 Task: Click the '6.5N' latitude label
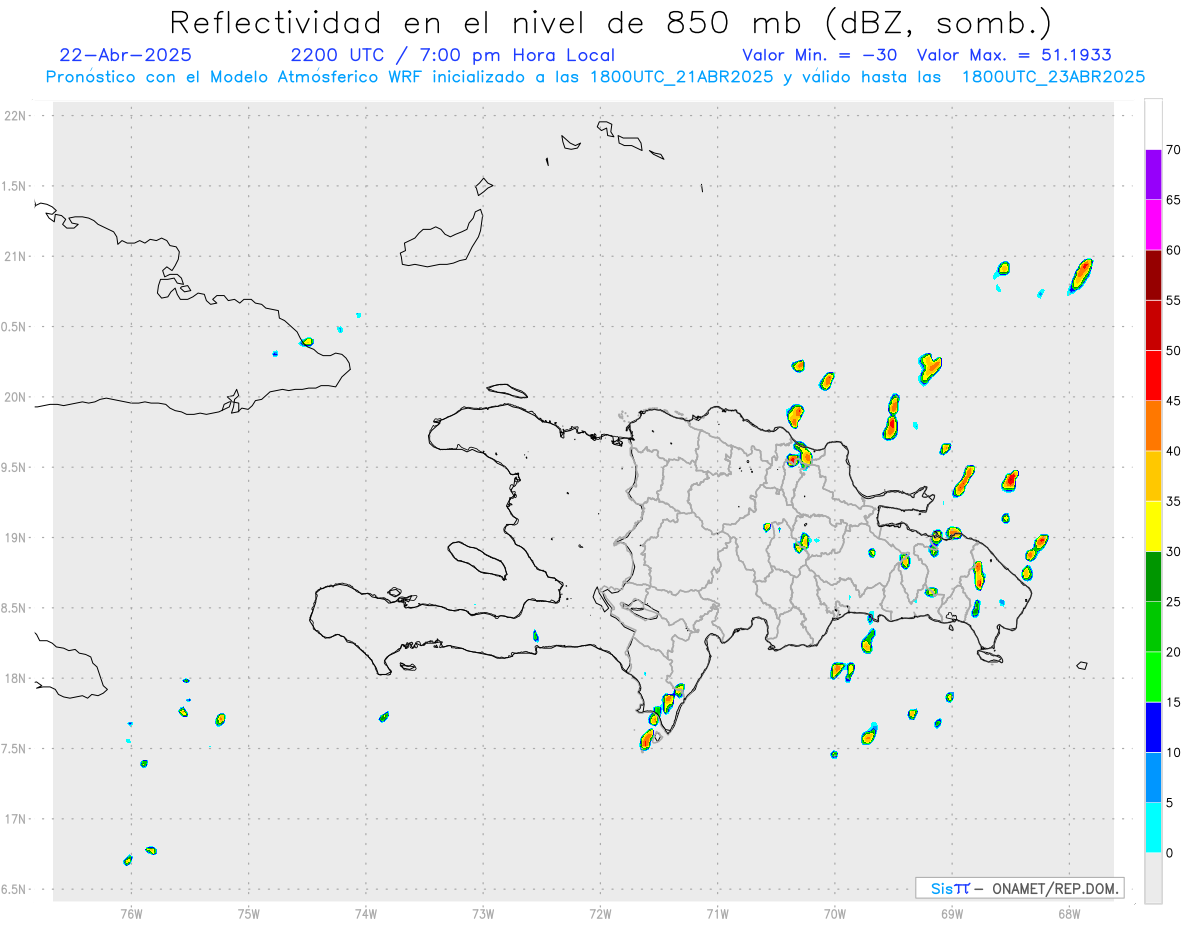[15, 889]
